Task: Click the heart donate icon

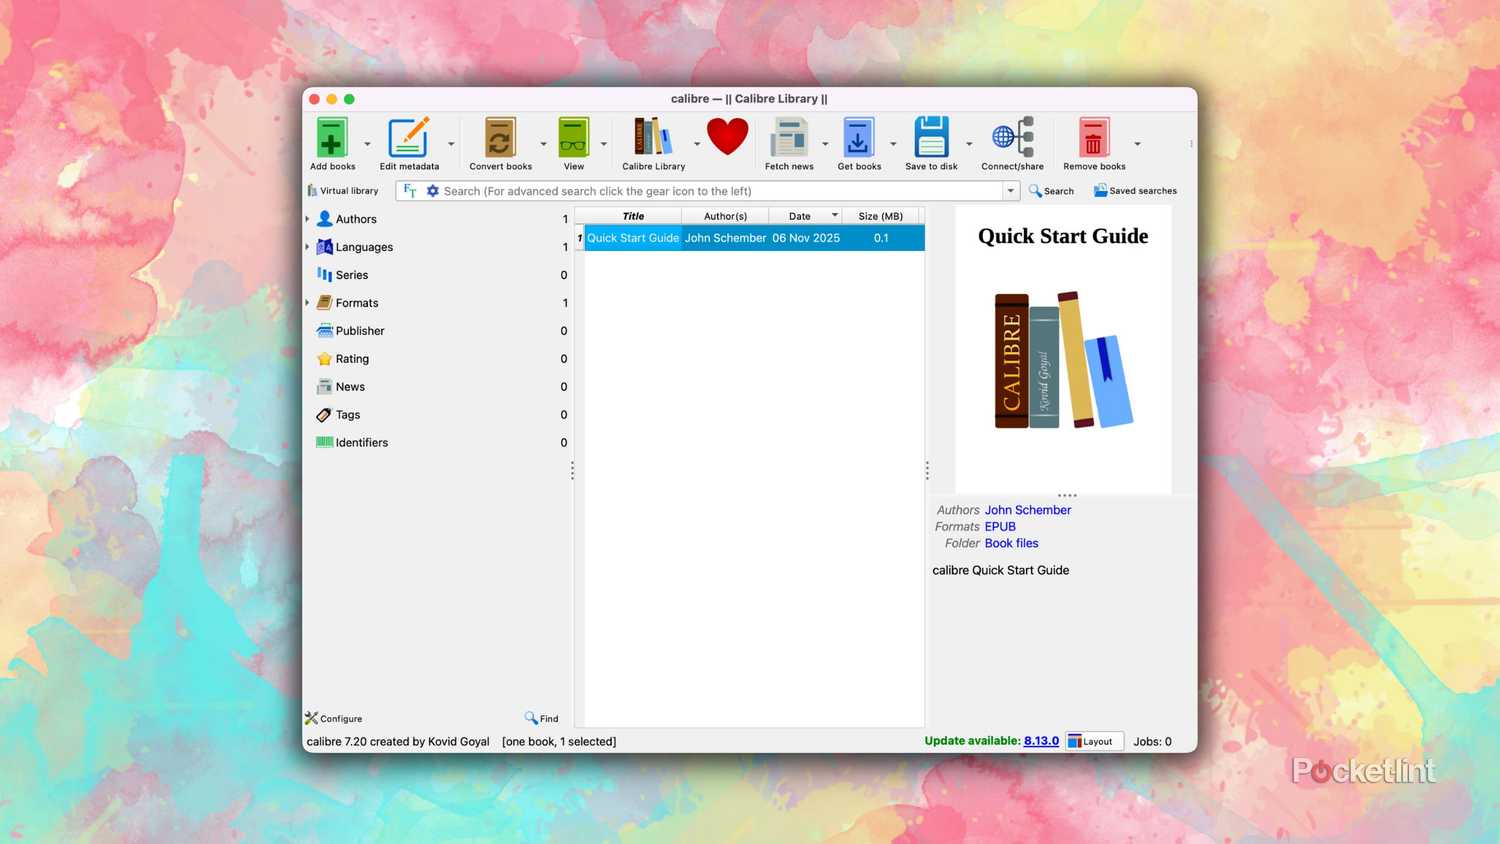Action: (x=727, y=134)
